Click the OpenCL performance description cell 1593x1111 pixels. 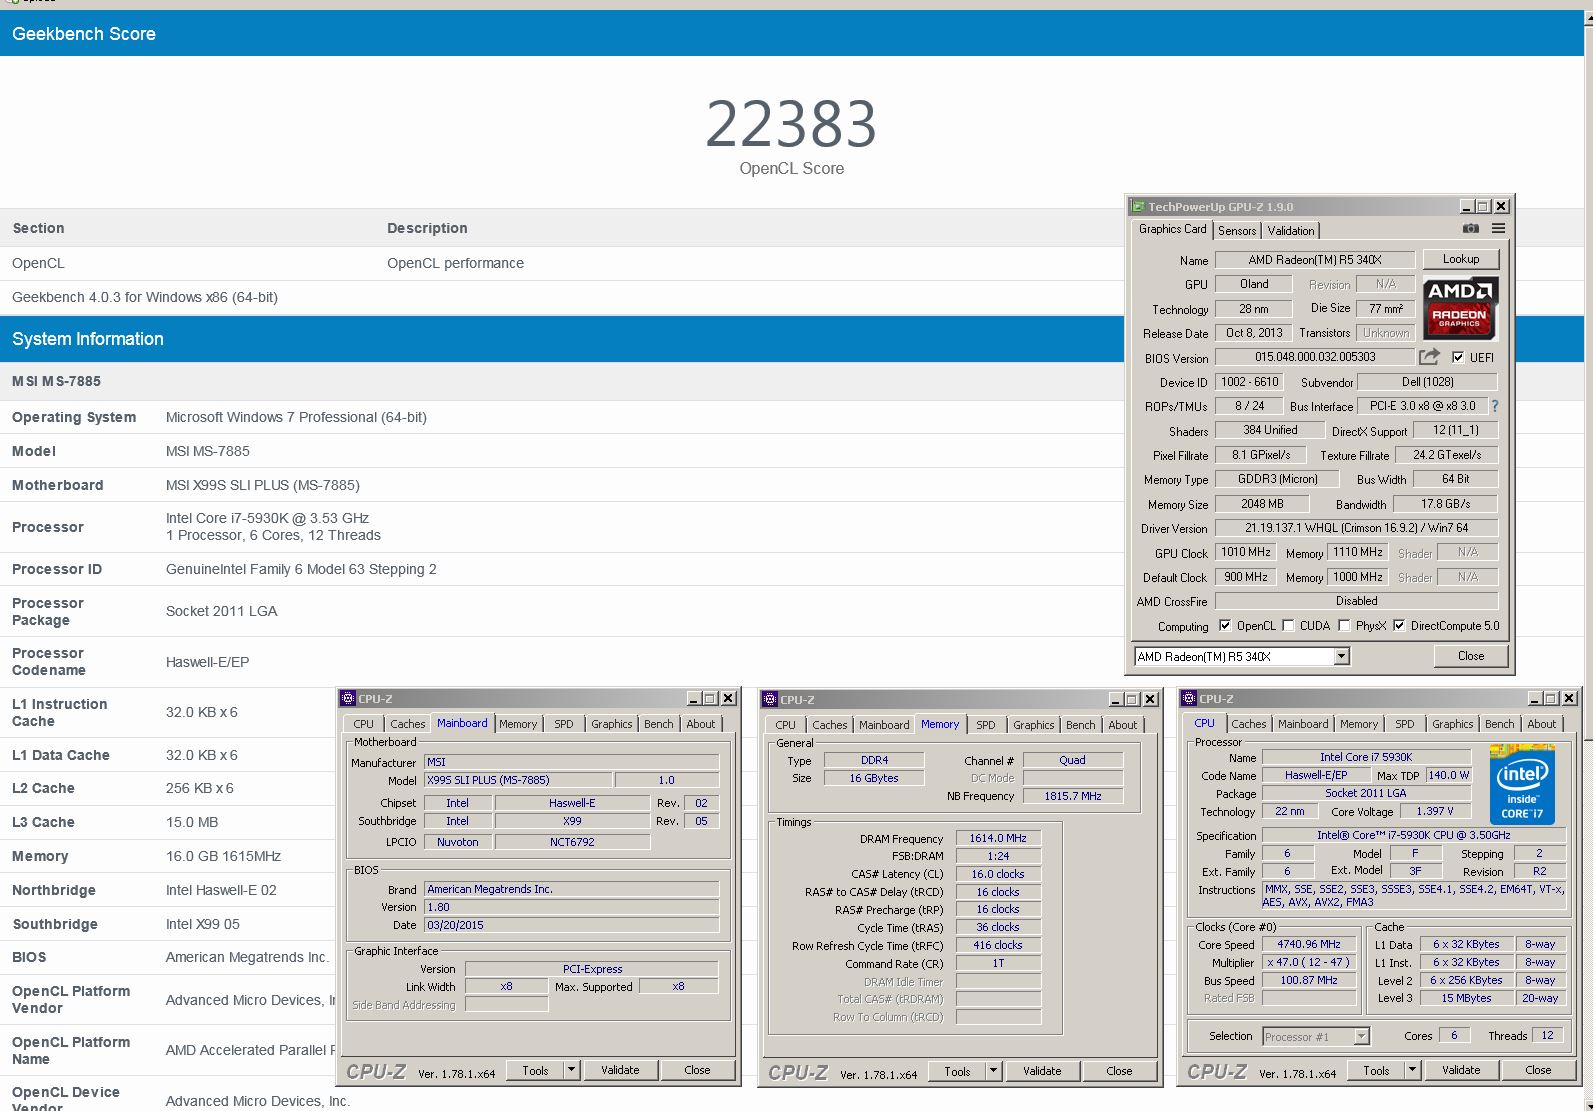click(455, 263)
